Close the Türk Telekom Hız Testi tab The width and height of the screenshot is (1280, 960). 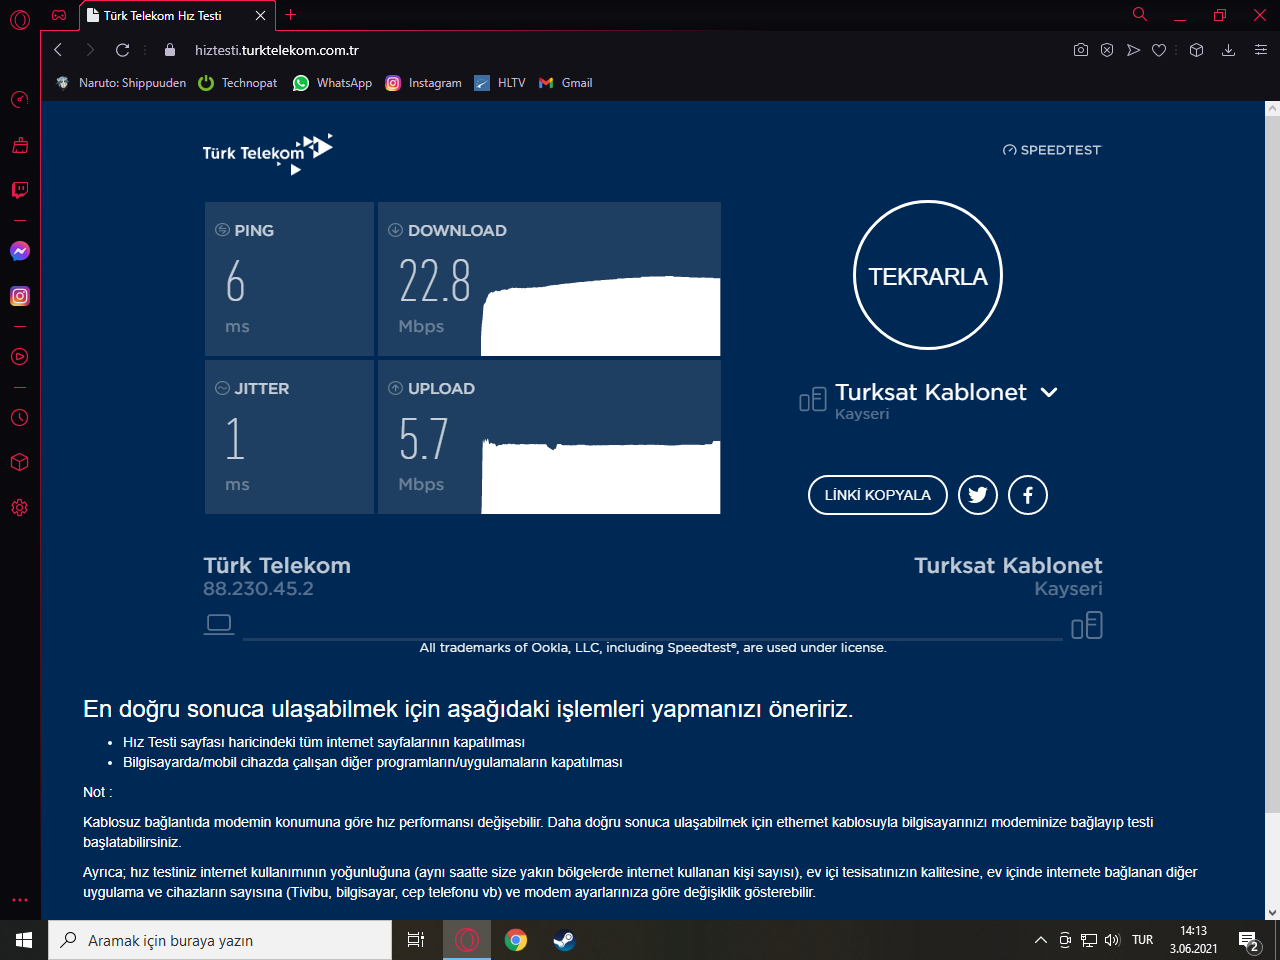coord(260,16)
